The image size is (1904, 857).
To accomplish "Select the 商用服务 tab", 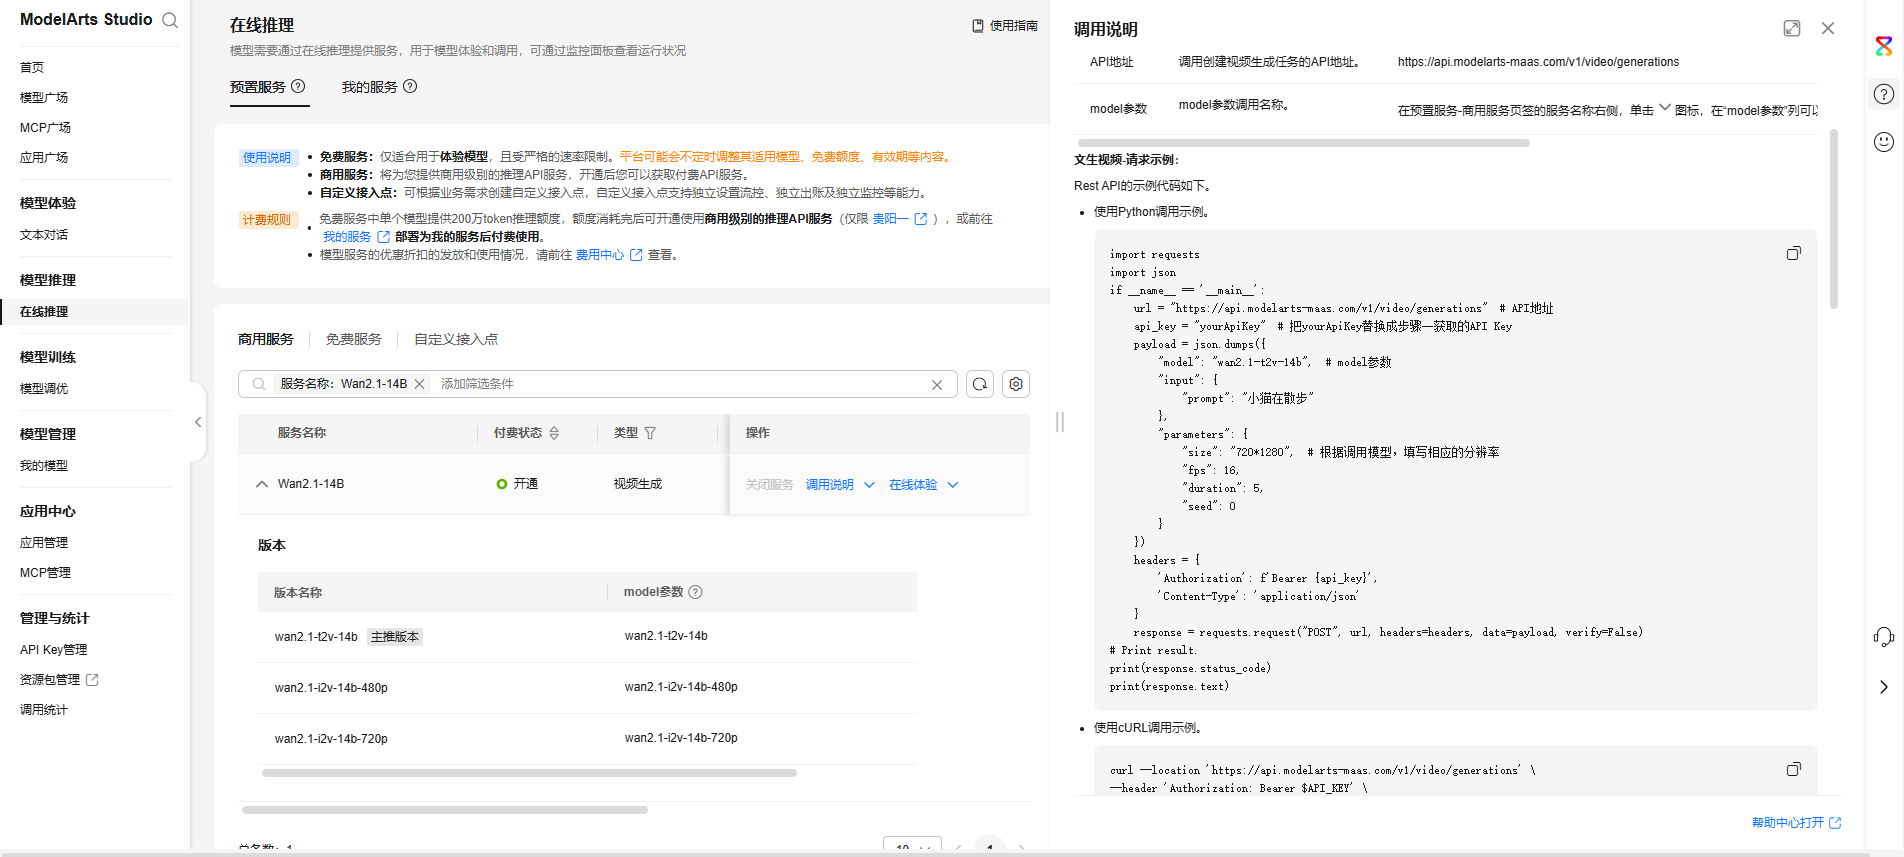I will click(266, 339).
